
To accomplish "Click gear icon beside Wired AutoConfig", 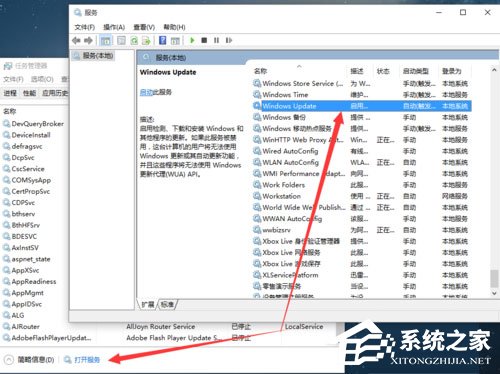I will pos(257,151).
